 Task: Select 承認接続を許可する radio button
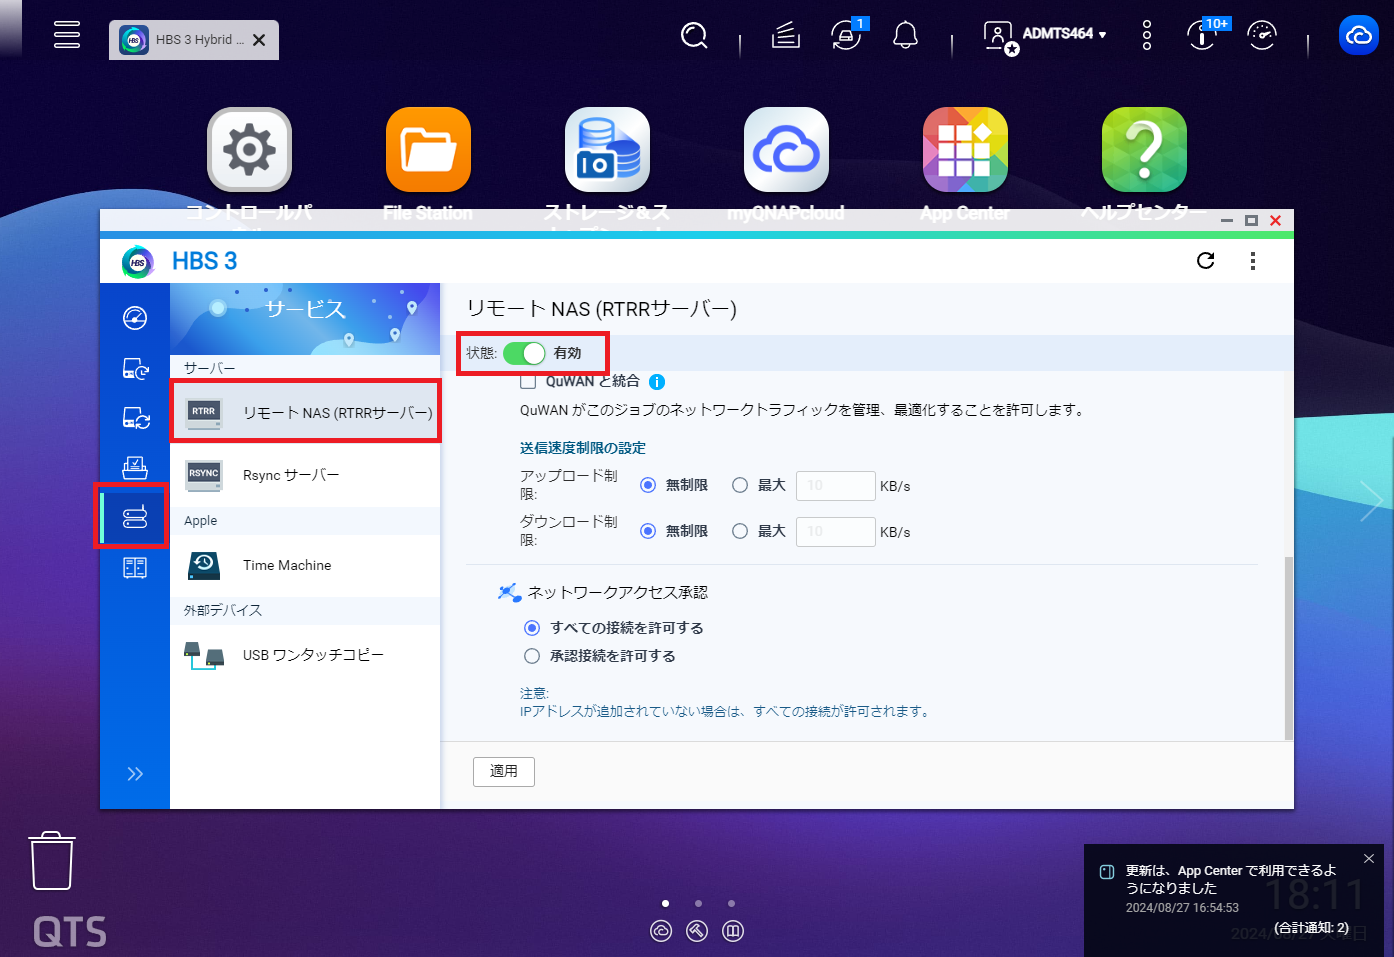click(x=532, y=656)
